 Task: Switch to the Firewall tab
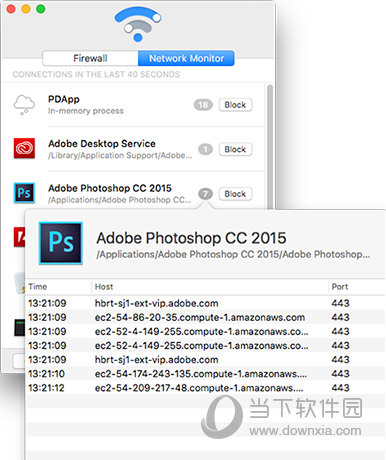[90, 58]
